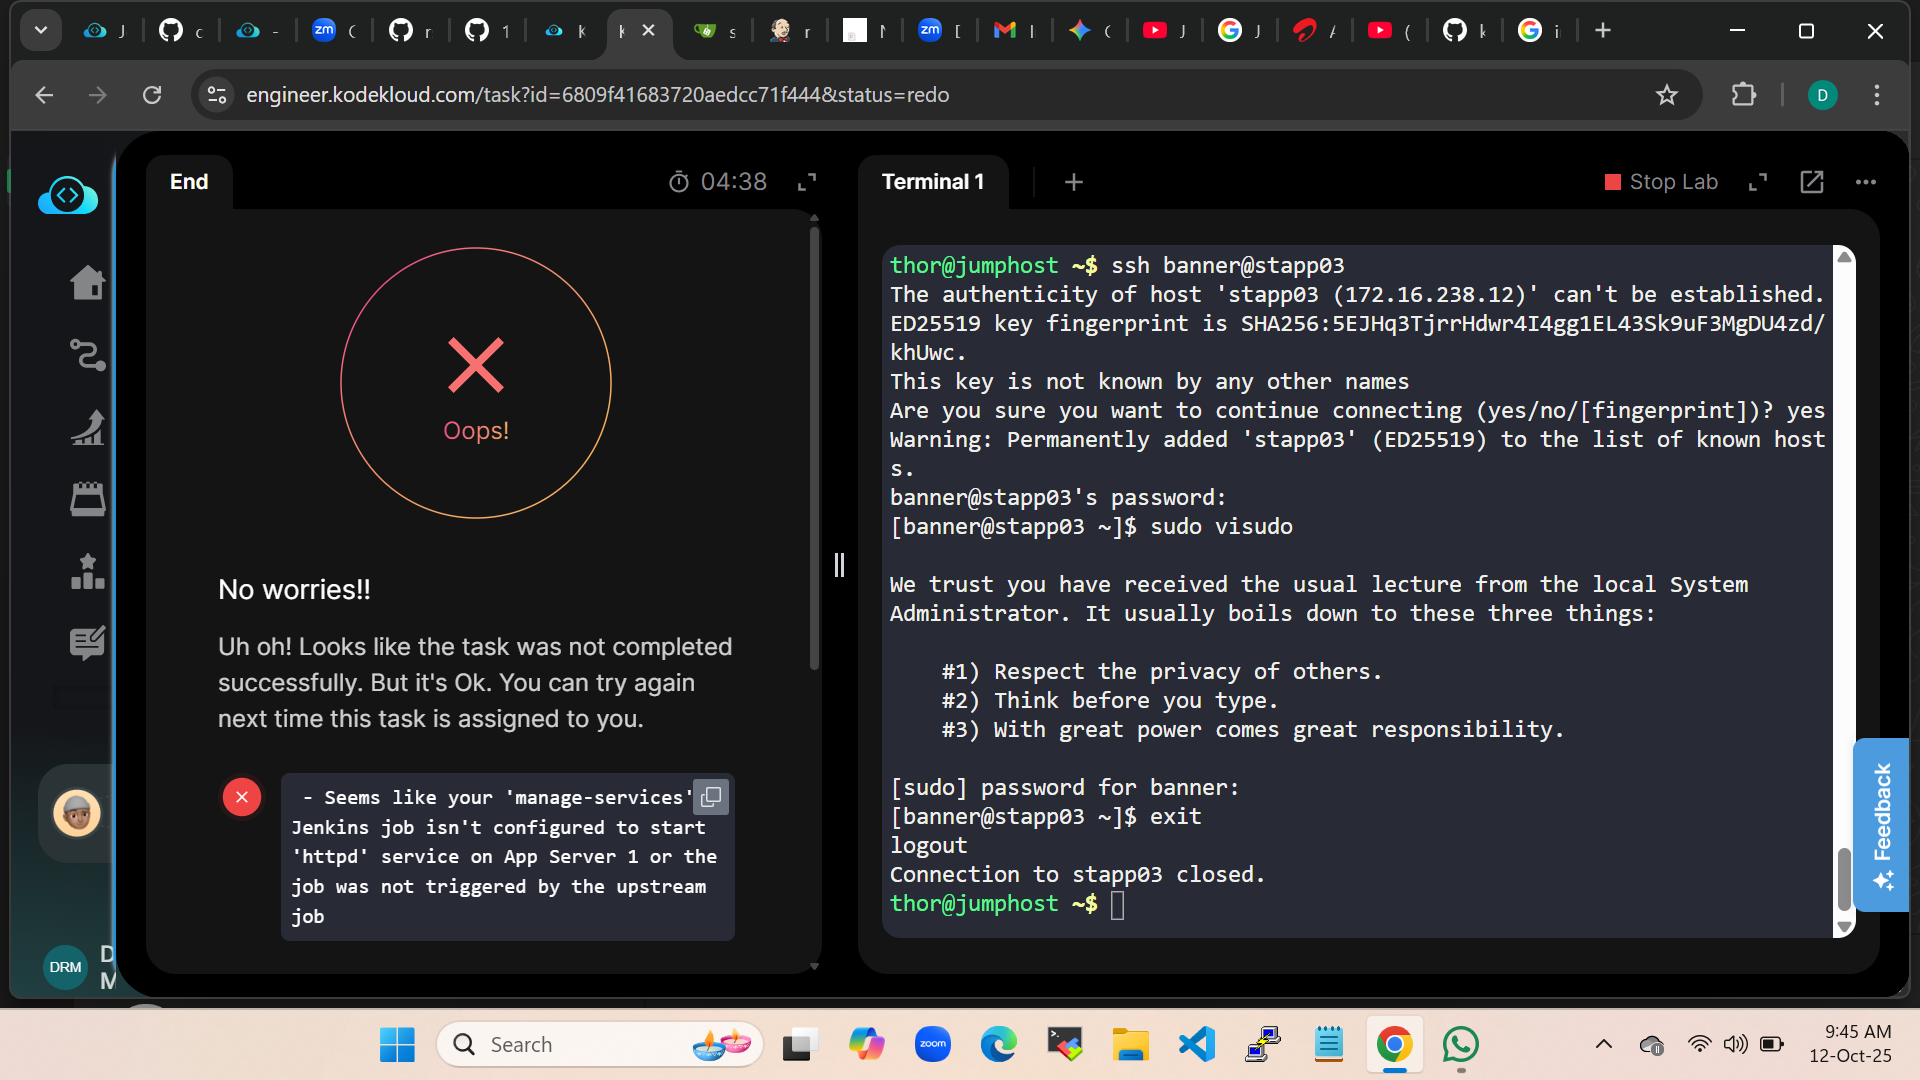This screenshot has height=1080, width=1920.
Task: Click the panel divider resize handle
Action: tap(839, 565)
